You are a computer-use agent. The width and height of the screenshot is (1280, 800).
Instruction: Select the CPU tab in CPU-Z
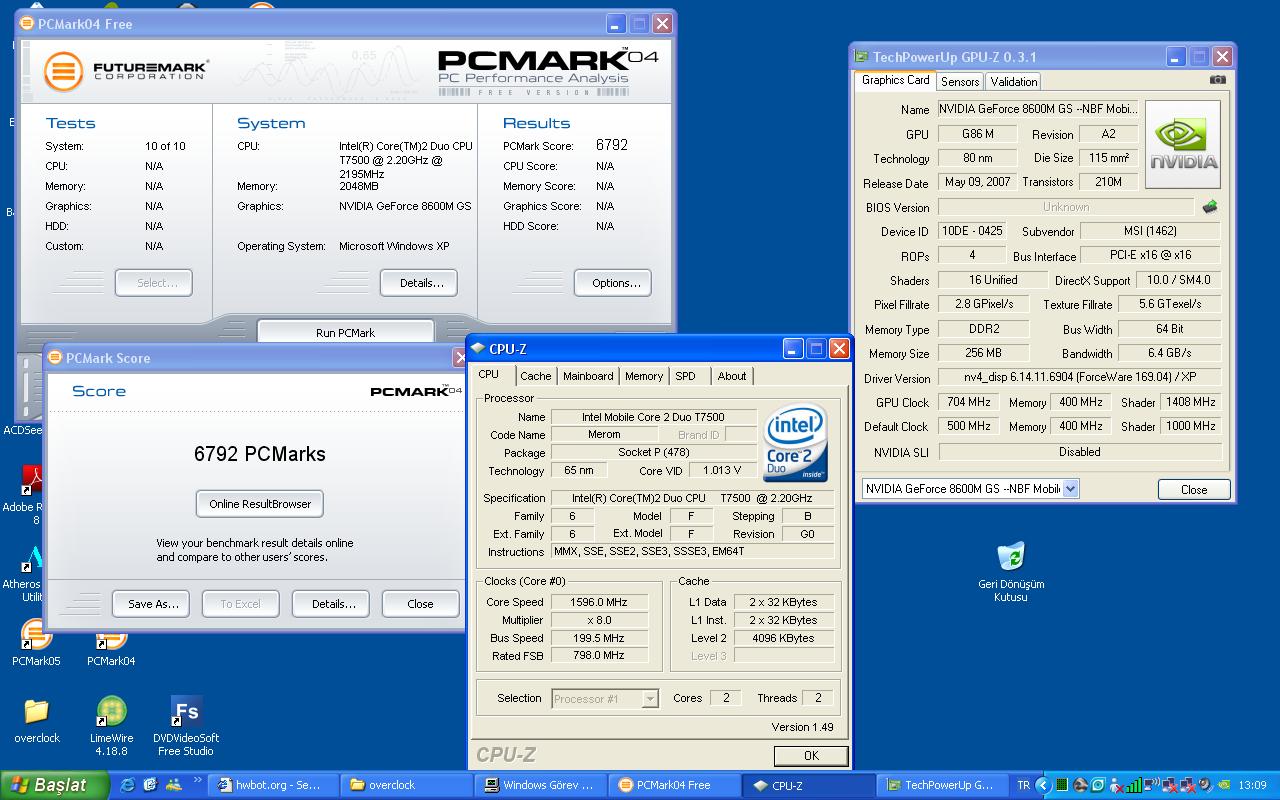click(x=489, y=375)
